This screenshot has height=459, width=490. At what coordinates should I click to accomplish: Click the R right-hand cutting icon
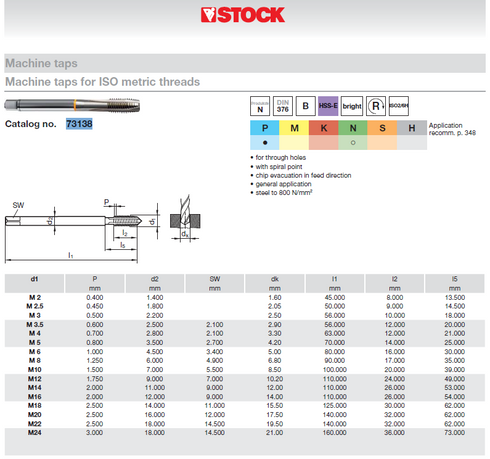tap(376, 106)
